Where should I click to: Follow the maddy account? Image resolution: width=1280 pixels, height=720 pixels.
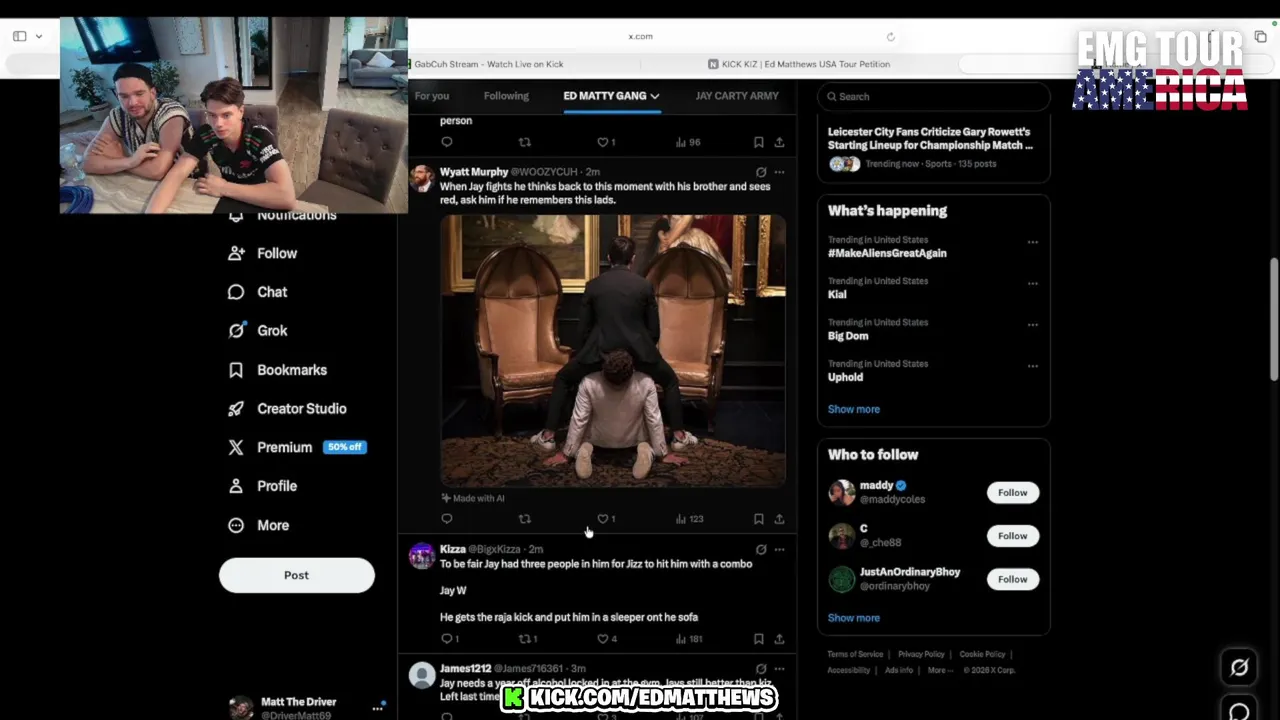[x=1012, y=492]
